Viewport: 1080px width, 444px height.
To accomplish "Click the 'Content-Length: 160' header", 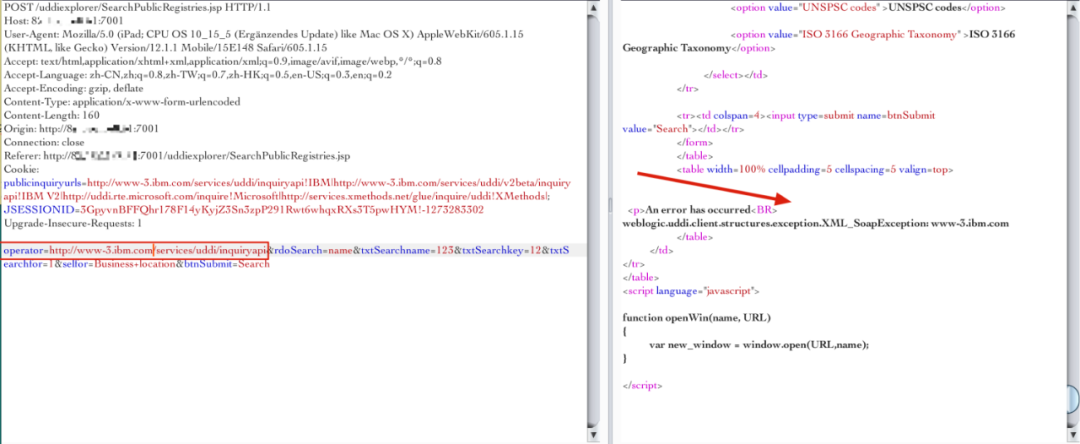I will pyautogui.click(x=52, y=115).
